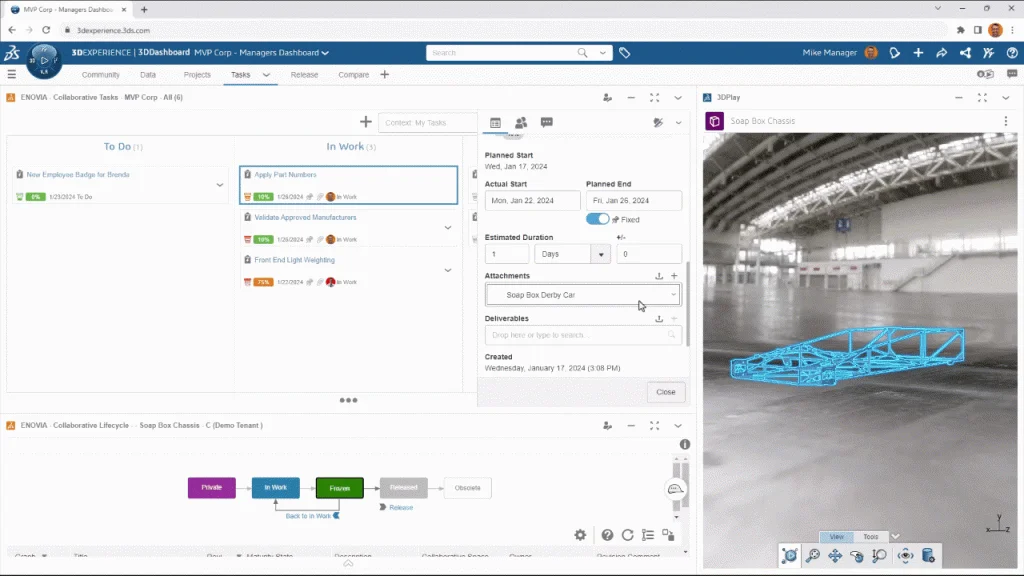
Task: Expand the New Employee Badge task chevron
Action: [219, 185]
